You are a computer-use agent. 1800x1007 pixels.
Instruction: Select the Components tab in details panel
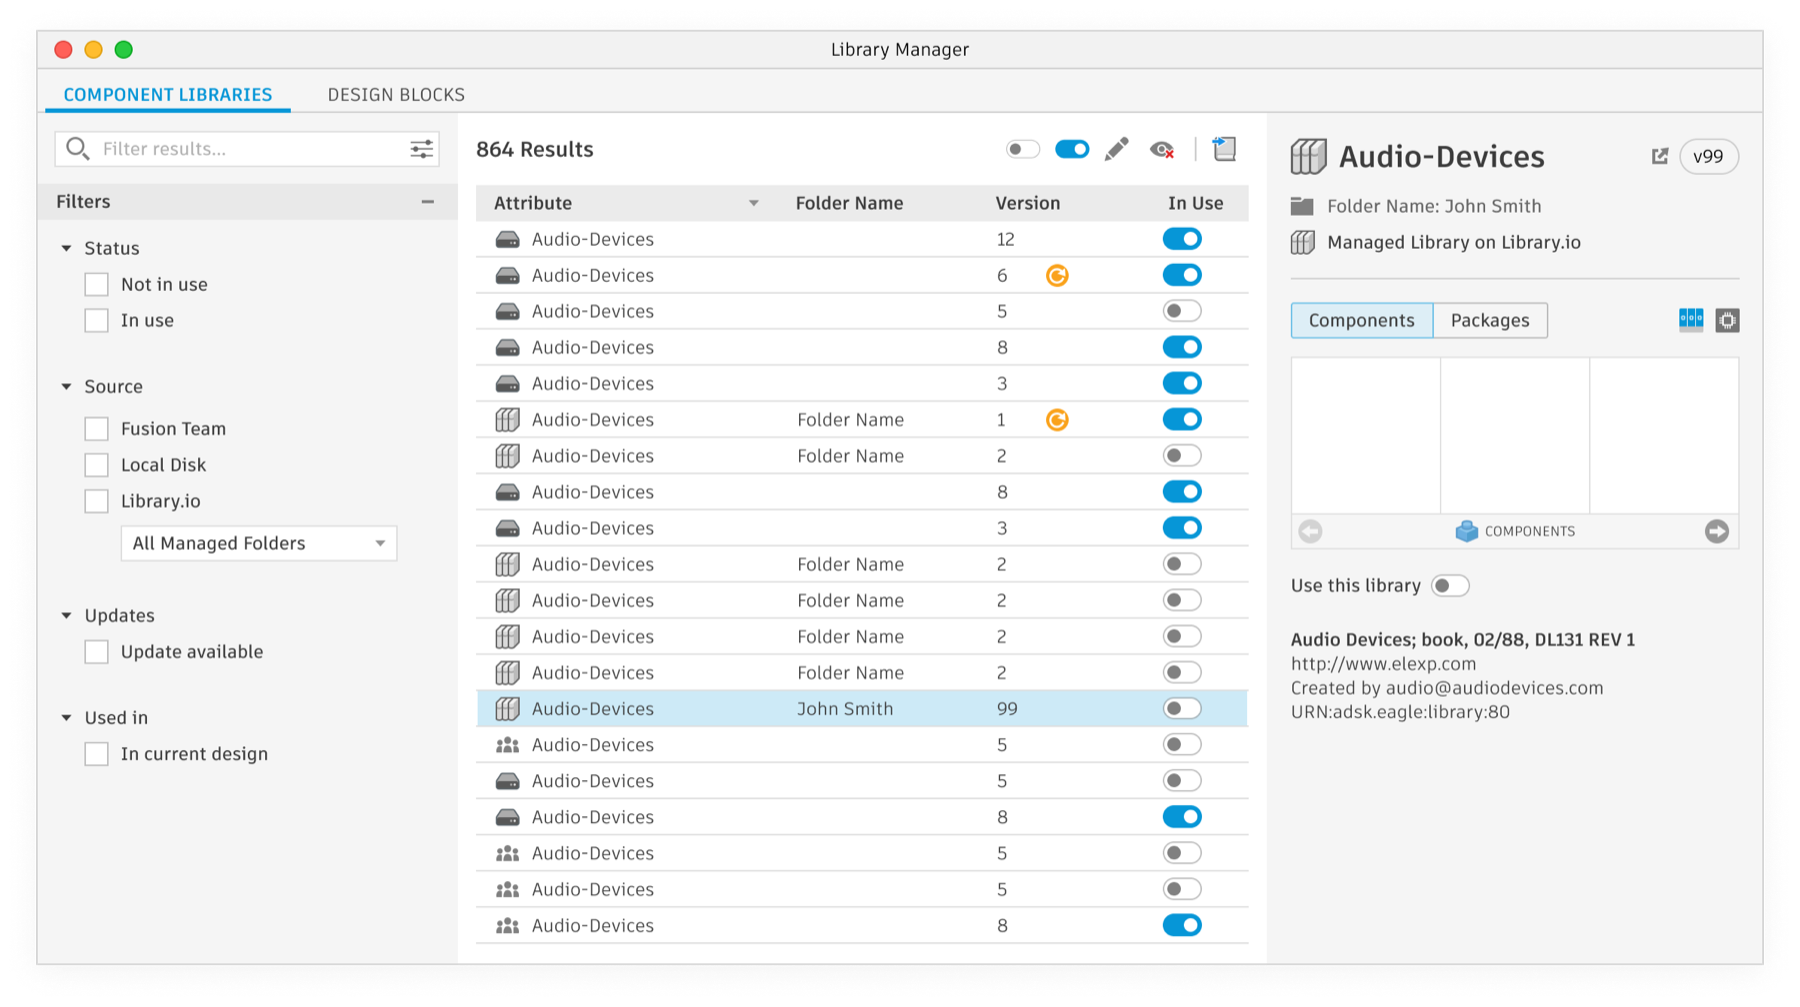point(1362,320)
